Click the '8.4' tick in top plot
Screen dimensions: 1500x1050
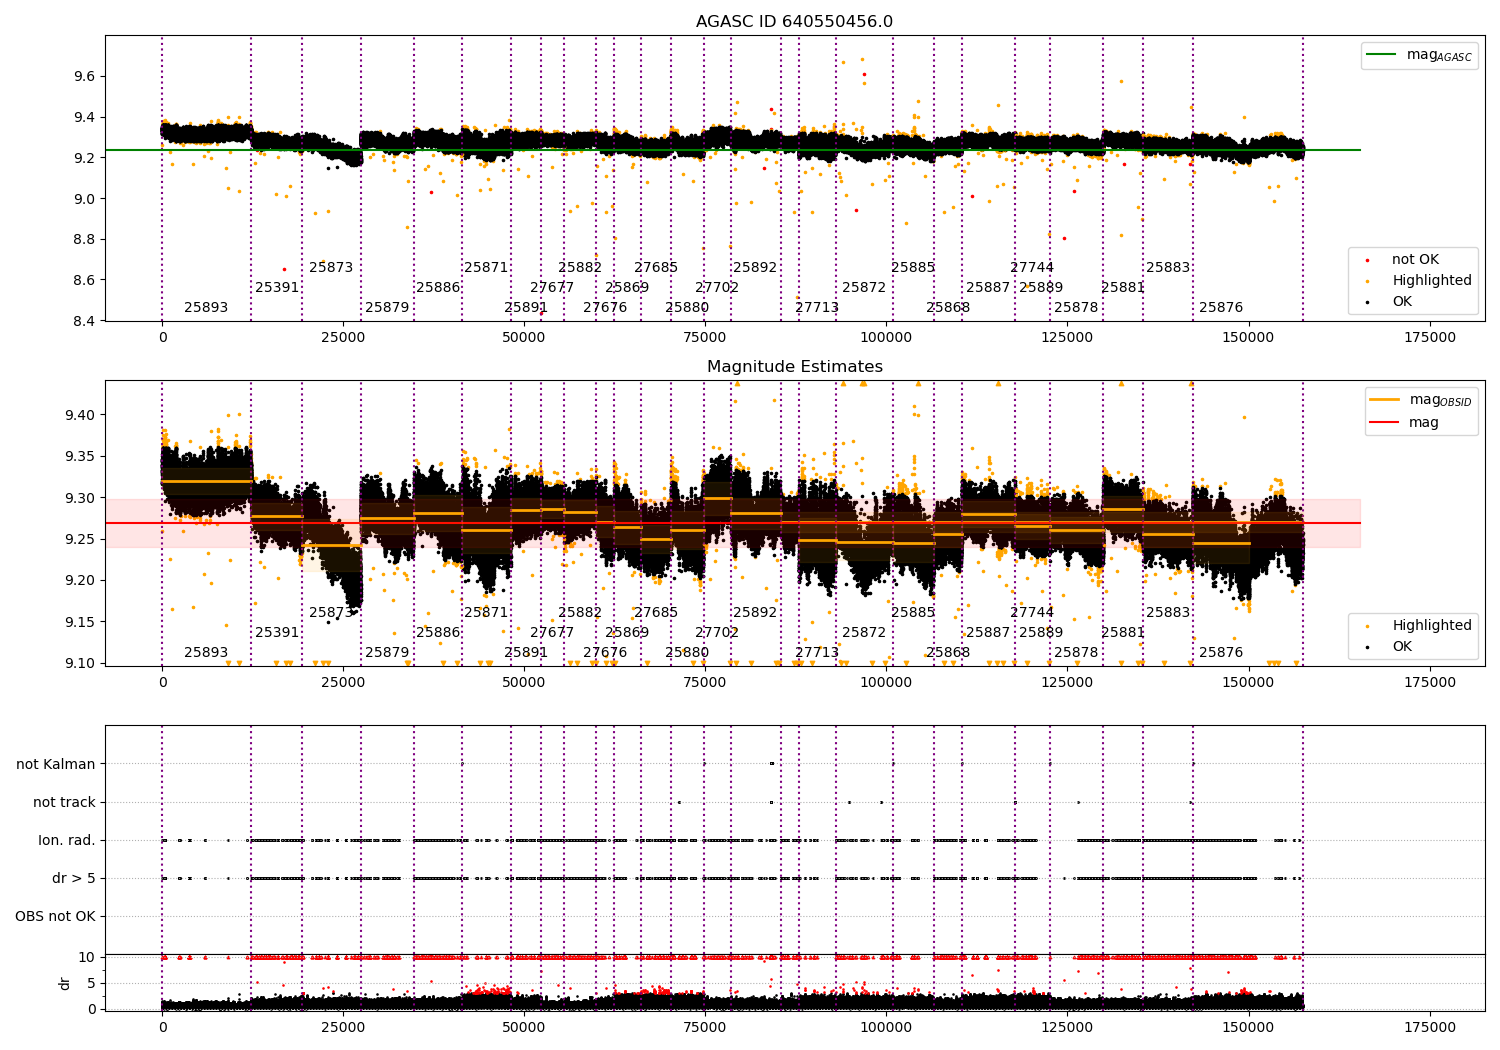tap(84, 321)
